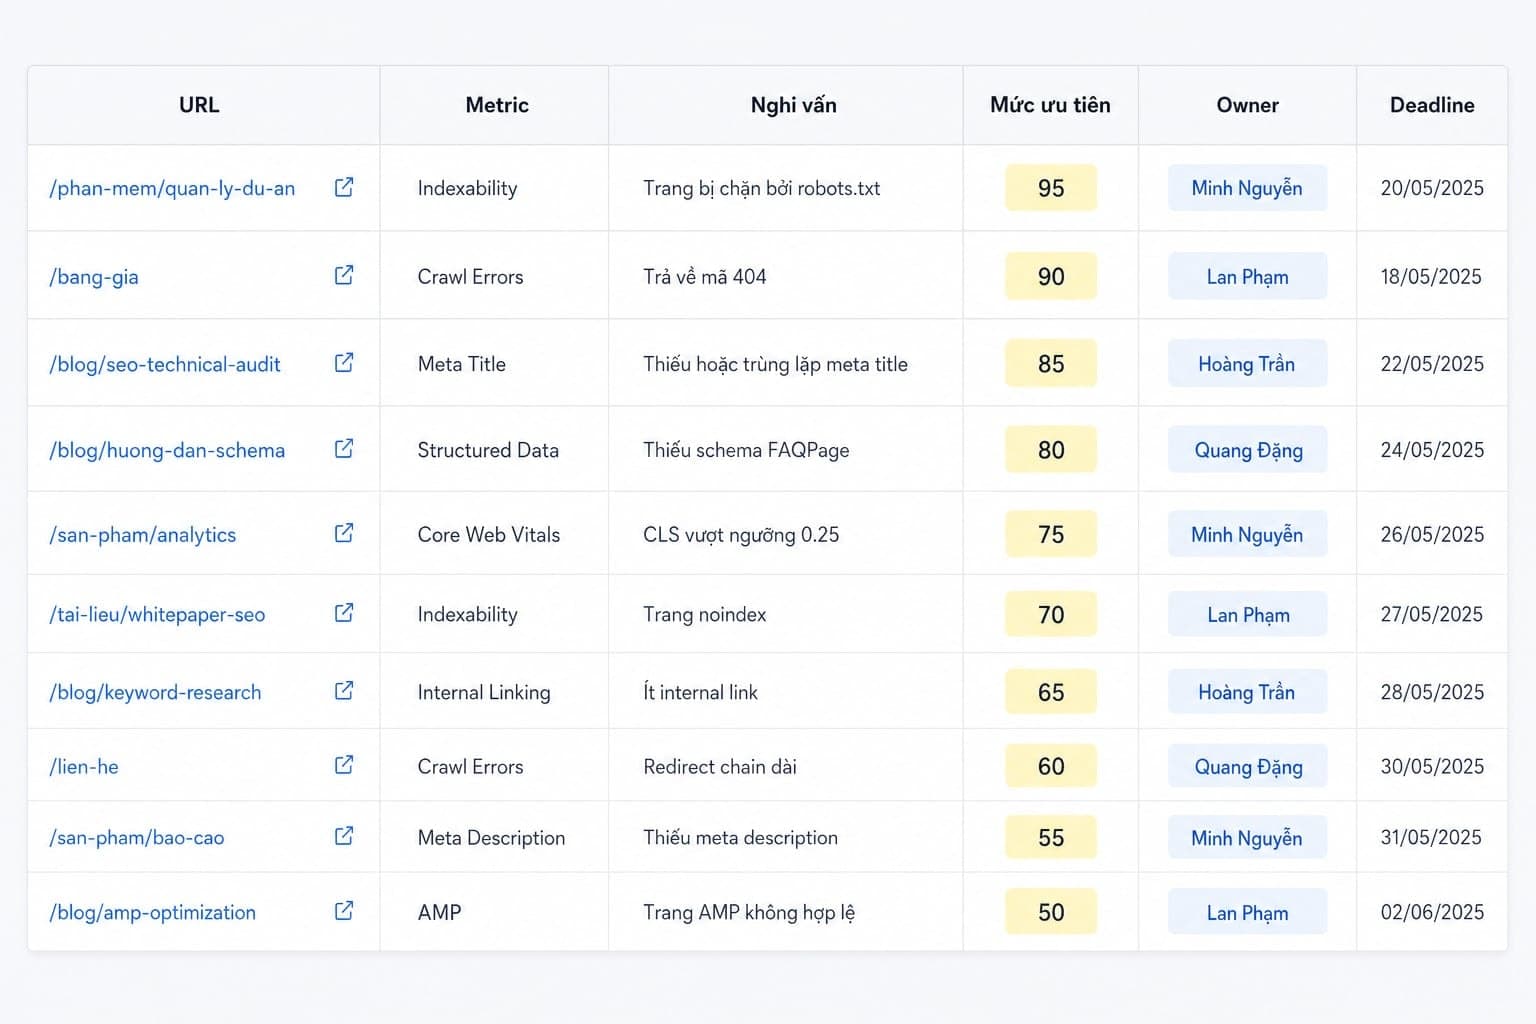
Task: Open external link icon for /bang-gia
Action: pos(344,275)
